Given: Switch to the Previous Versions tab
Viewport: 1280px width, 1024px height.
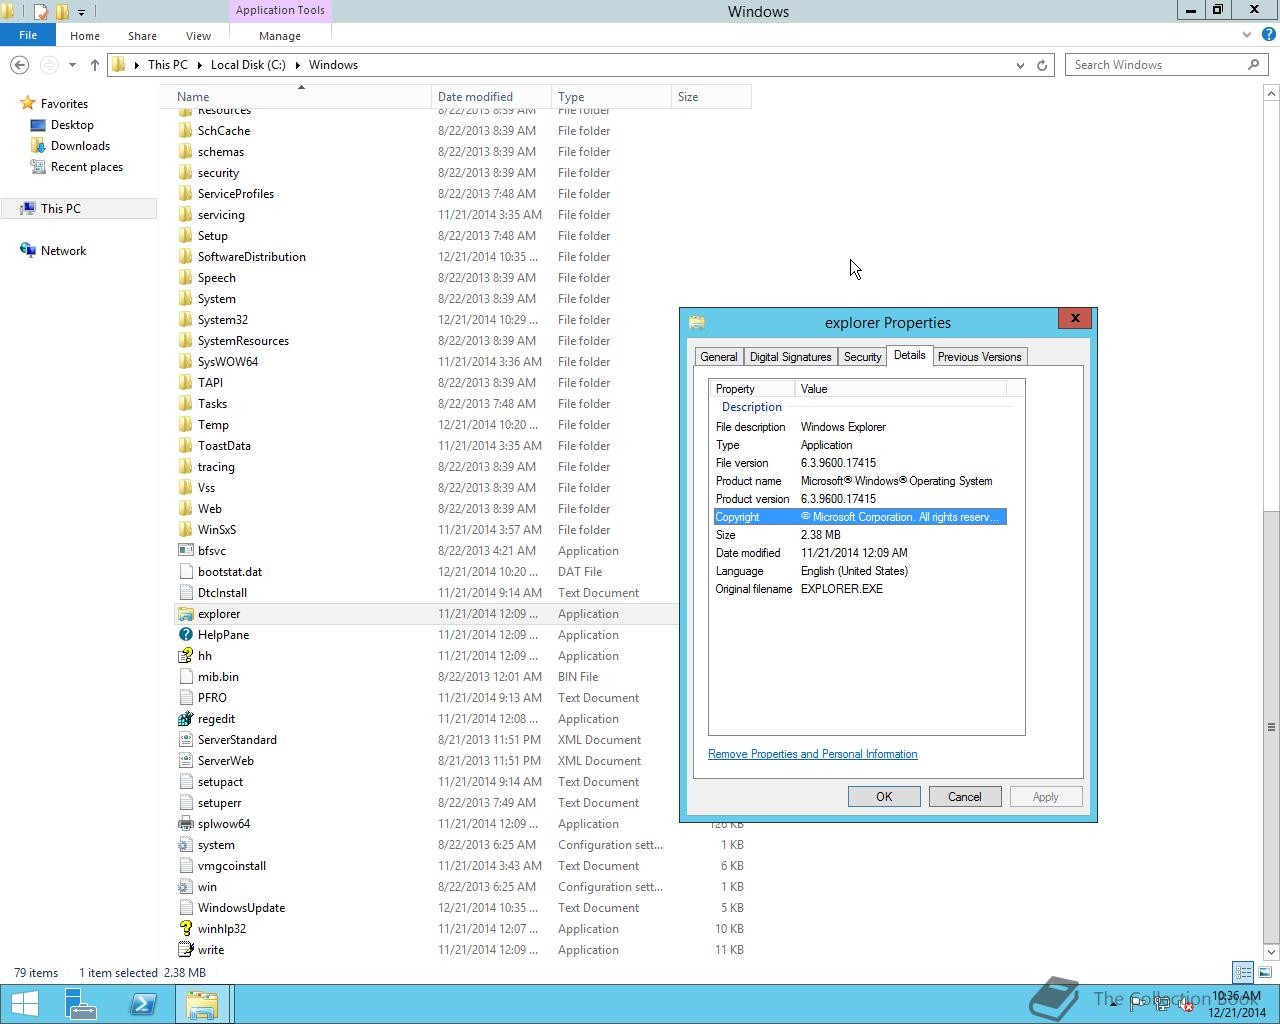Looking at the screenshot, I should tap(979, 357).
